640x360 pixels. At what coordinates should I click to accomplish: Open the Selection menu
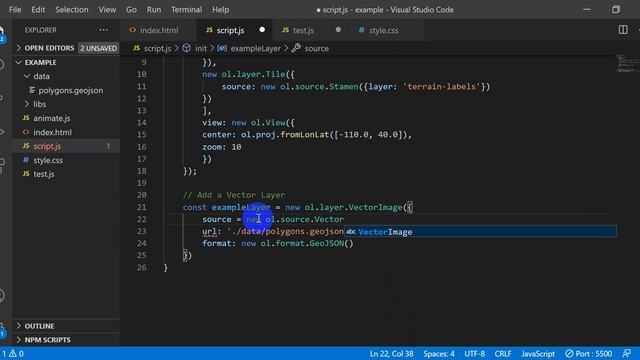point(72,9)
